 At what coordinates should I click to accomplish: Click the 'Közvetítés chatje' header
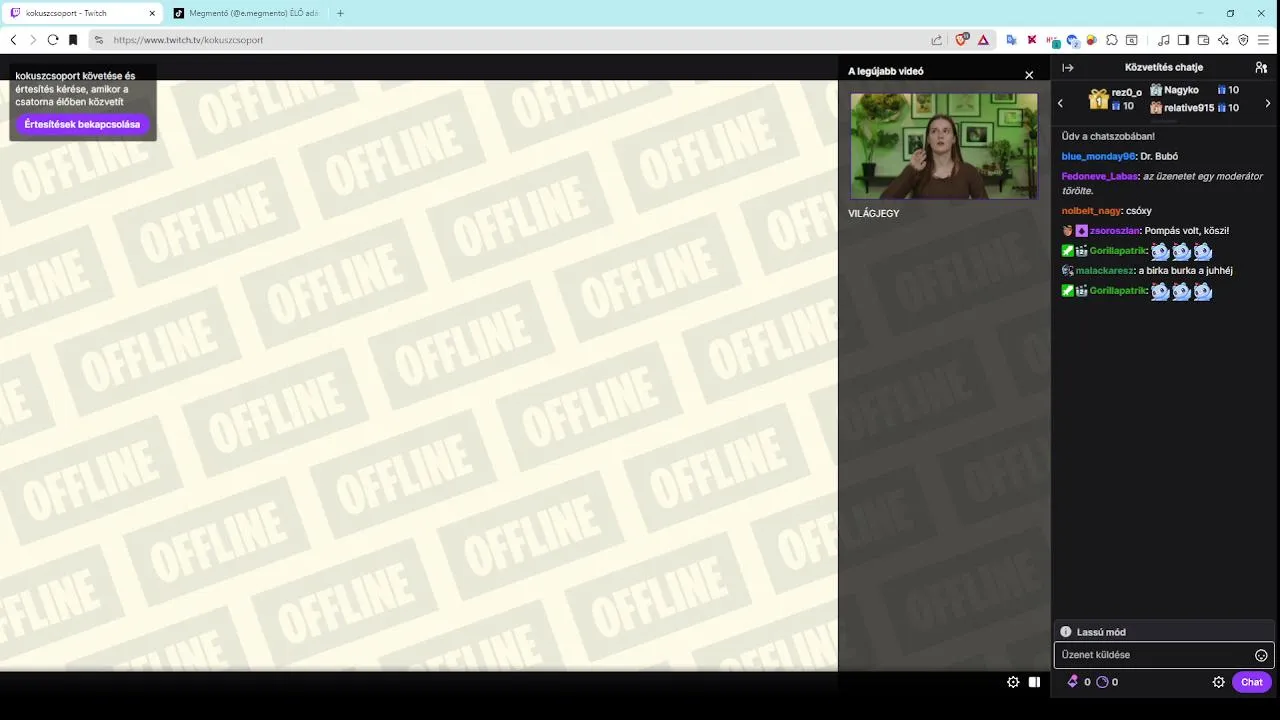click(x=1164, y=67)
